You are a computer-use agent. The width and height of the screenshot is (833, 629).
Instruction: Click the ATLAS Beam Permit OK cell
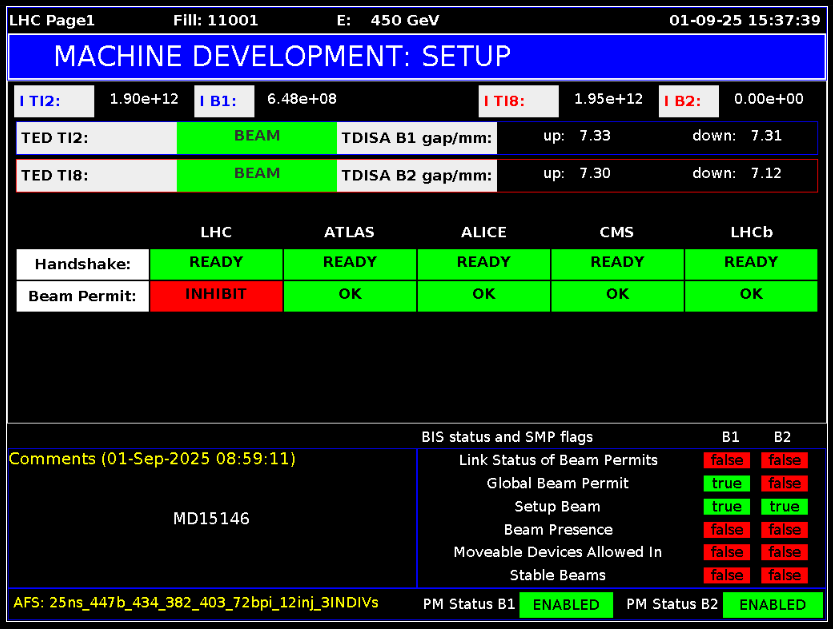(x=350, y=296)
